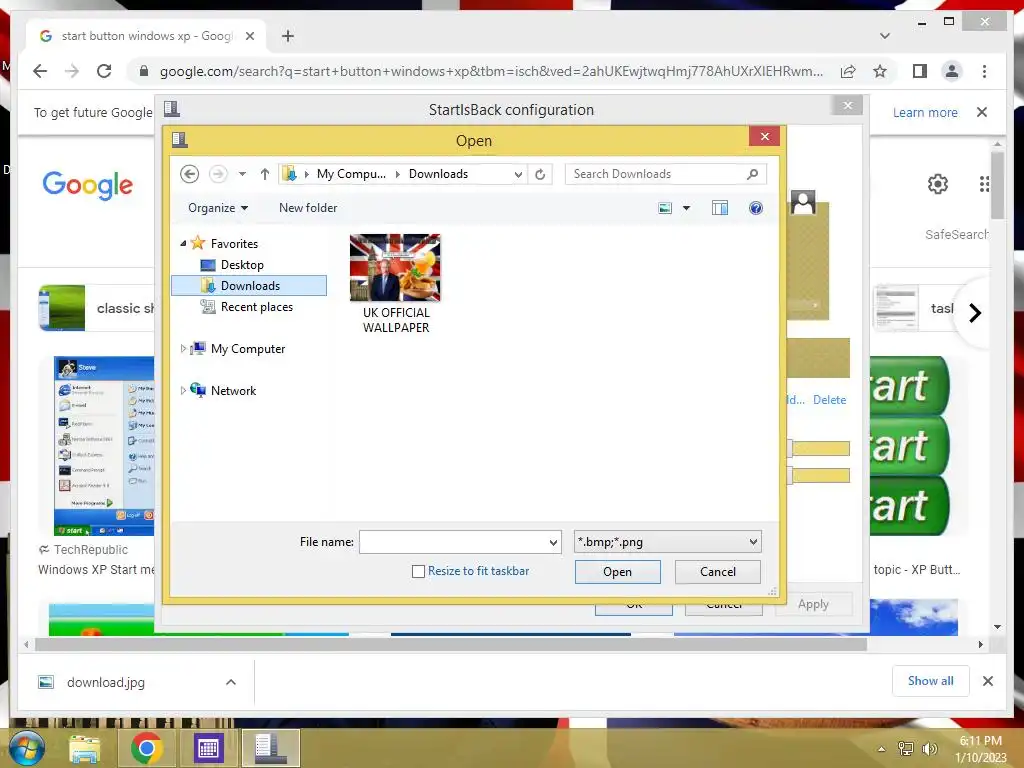Go up one folder level
The image size is (1024, 768).
click(264, 174)
